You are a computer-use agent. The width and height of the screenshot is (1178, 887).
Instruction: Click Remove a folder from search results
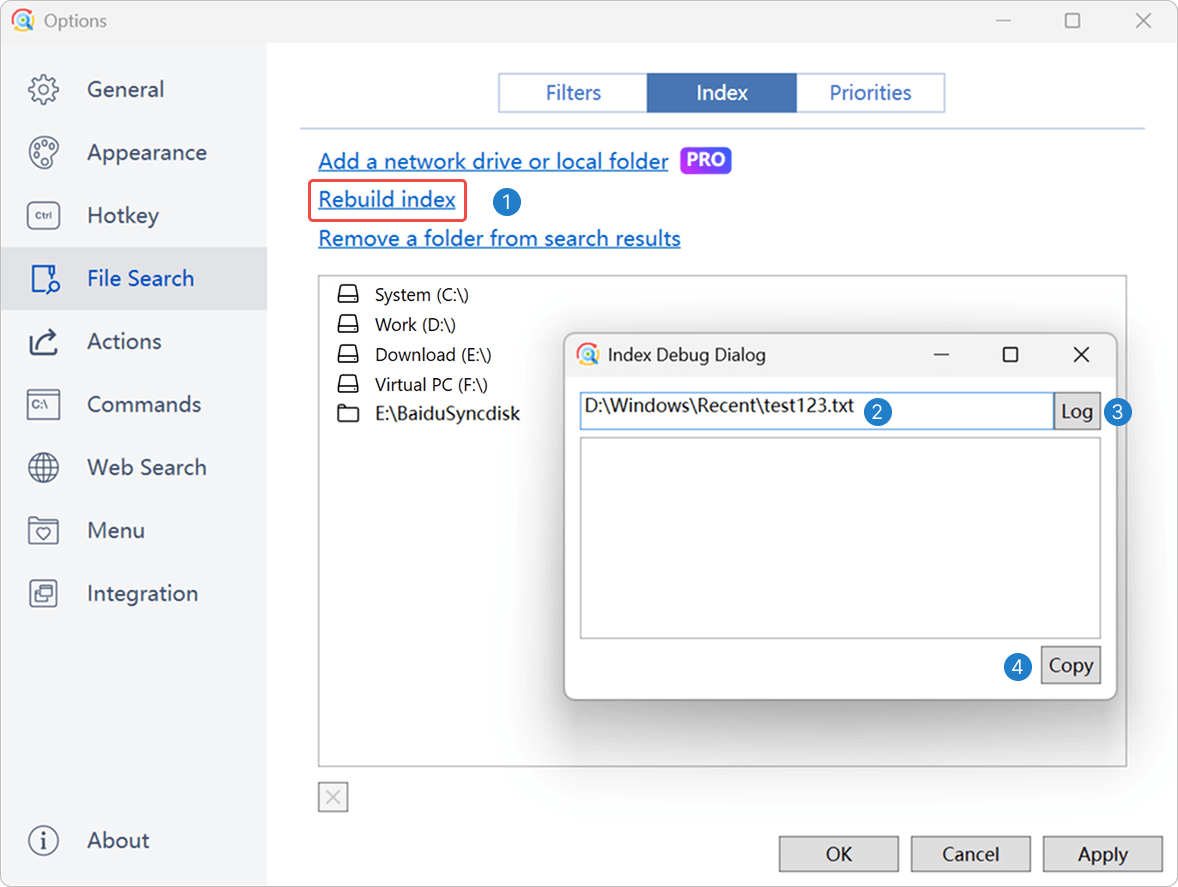pos(500,239)
